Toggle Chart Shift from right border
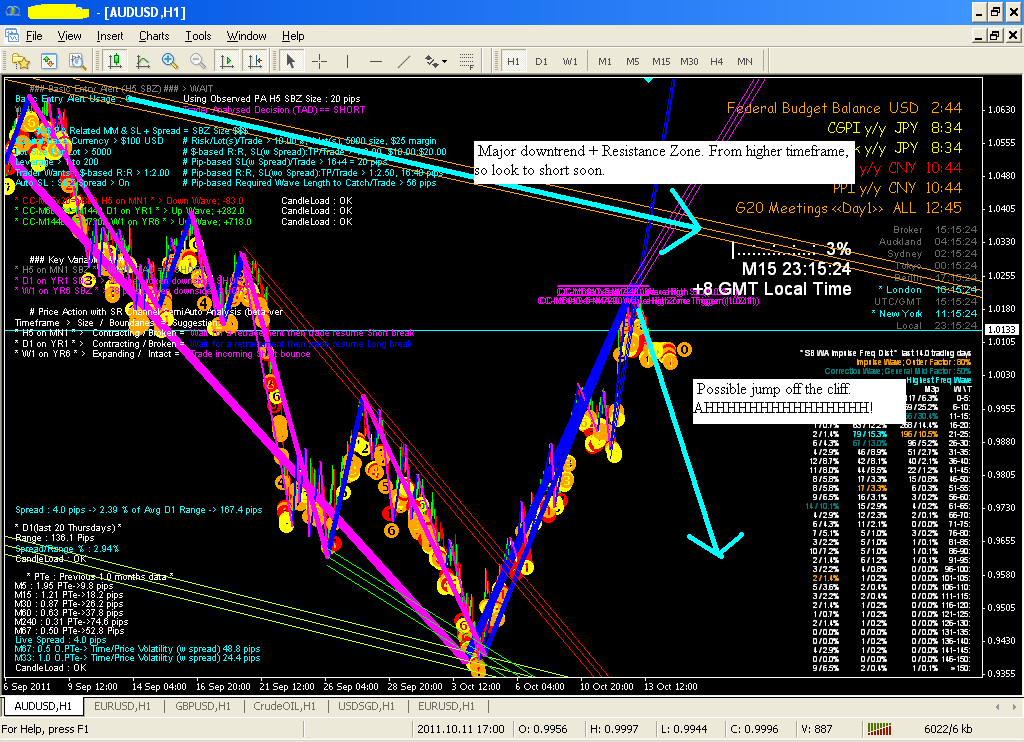Screen dimensions: 1024x742 [x=255, y=61]
